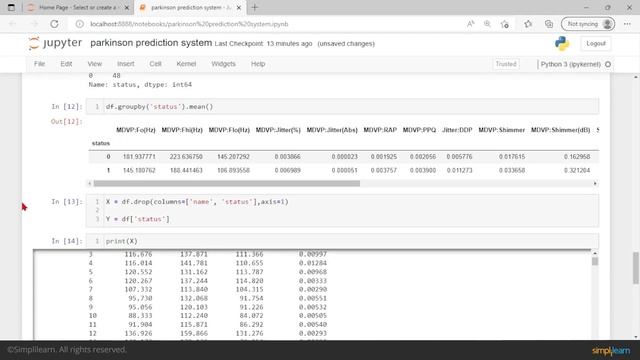Click the 0.321204 value in row 1
640x360 pixels.
click(x=577, y=170)
